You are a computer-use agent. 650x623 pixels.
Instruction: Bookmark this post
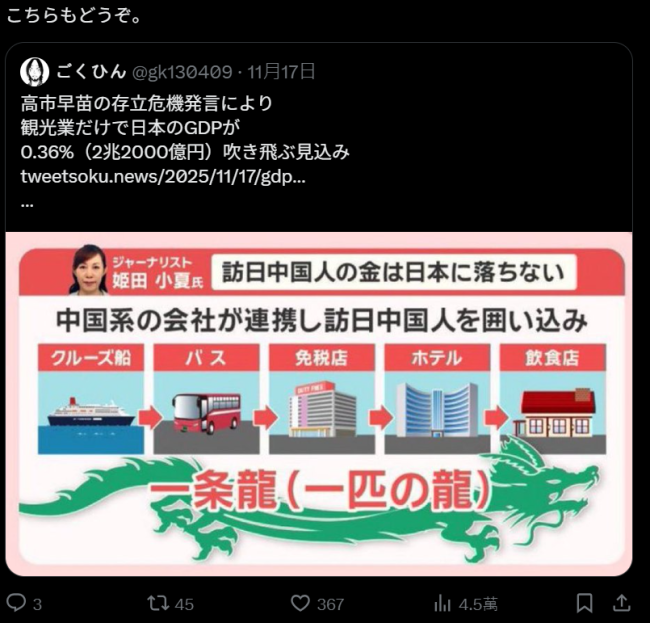585,603
